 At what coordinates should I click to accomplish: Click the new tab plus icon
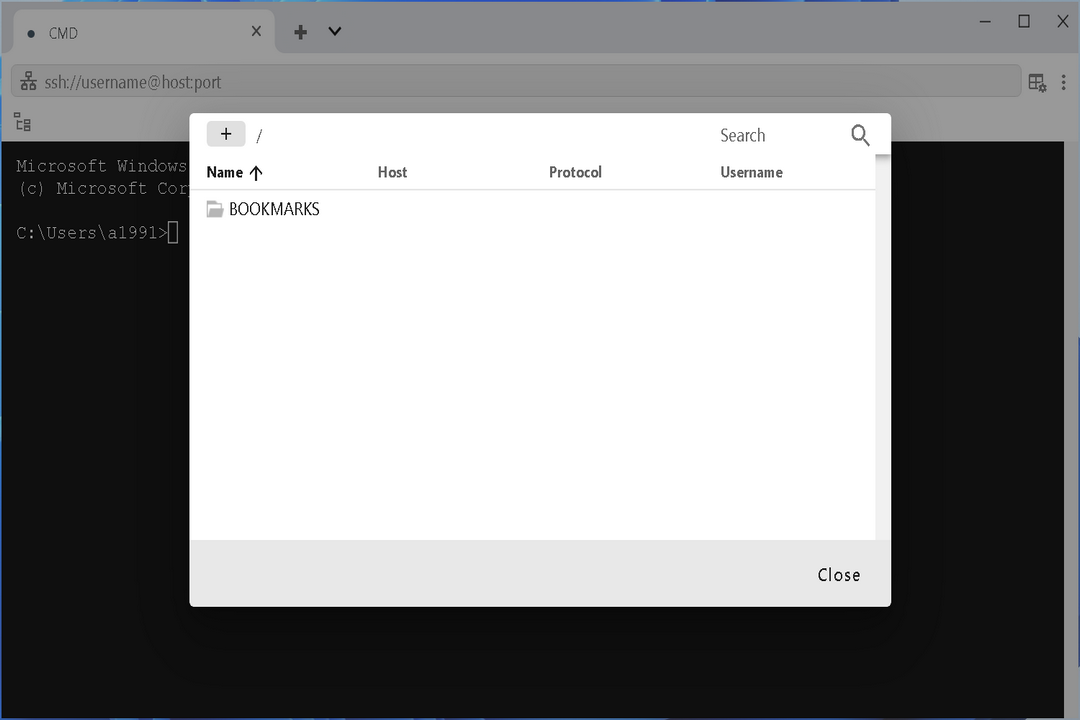pyautogui.click(x=300, y=31)
